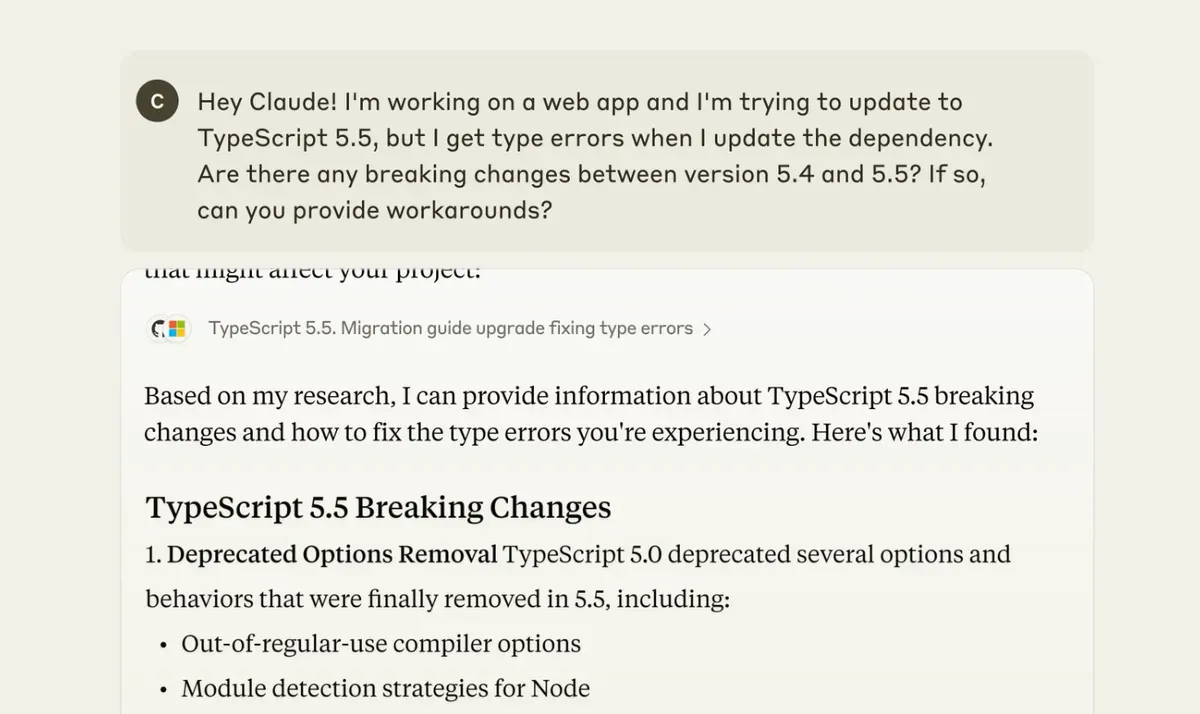
Task: Open the TypeScript 5.5 migration guide search link
Action: click(450, 328)
